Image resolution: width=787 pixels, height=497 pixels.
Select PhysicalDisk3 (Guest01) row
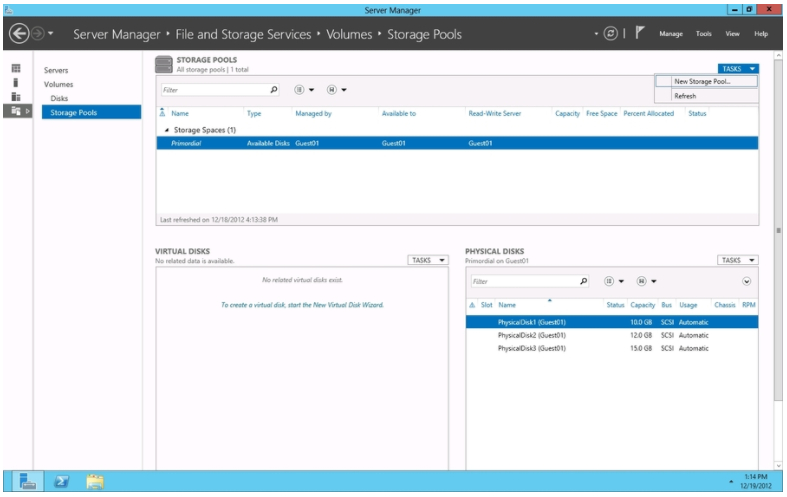[612, 348]
